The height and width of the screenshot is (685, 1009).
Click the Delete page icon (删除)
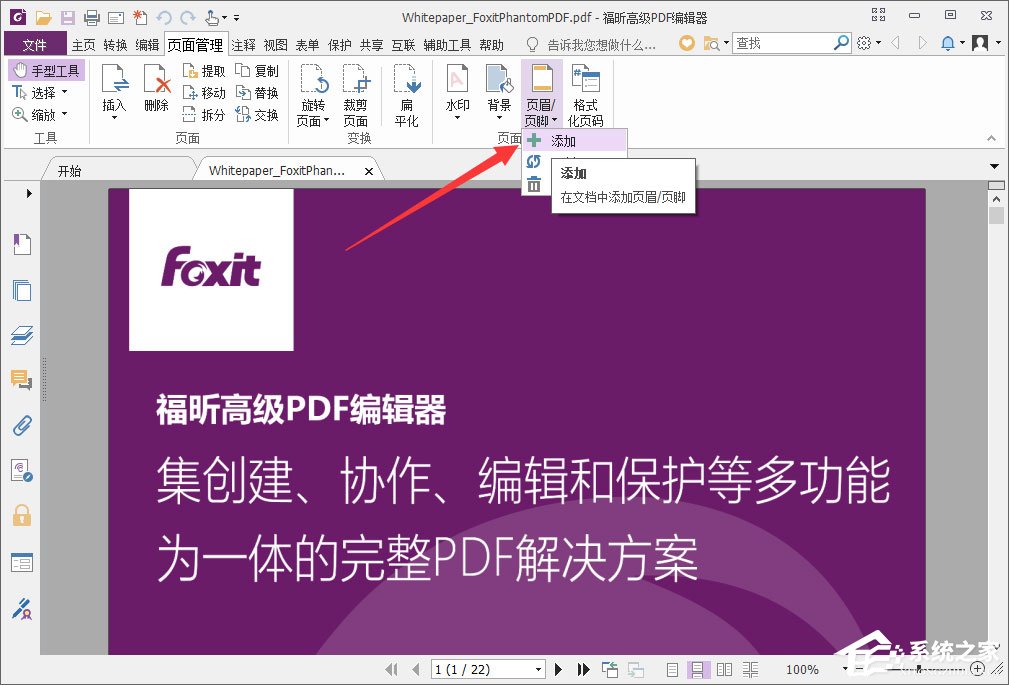(156, 90)
